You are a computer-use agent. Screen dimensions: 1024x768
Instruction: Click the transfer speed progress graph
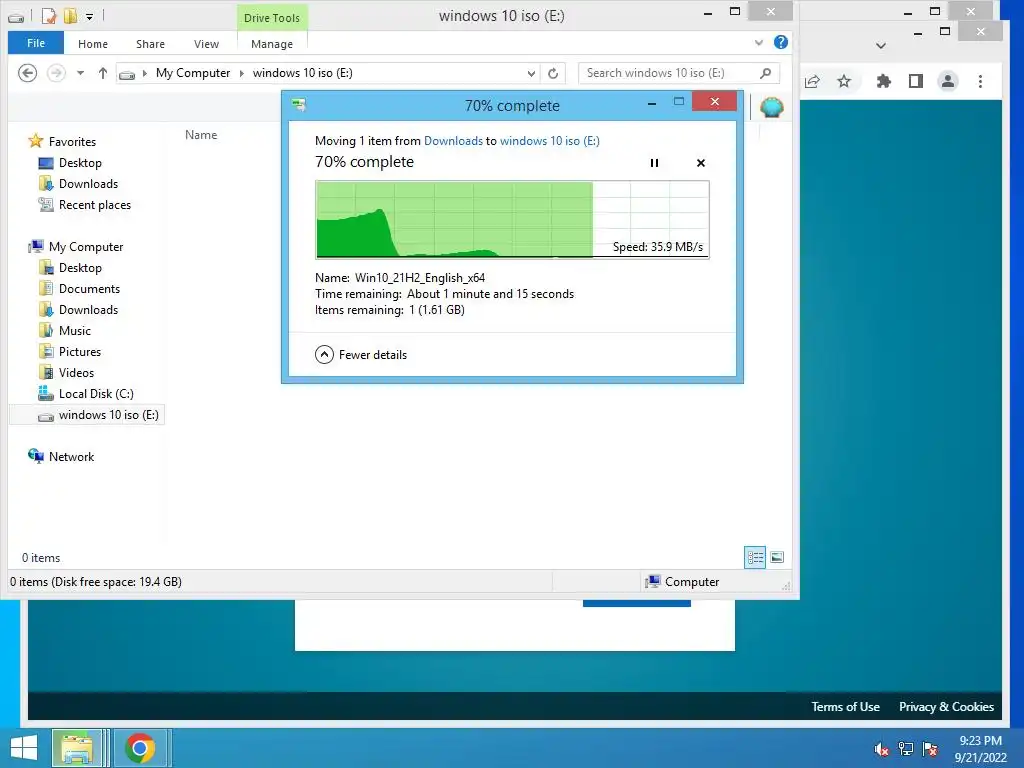(x=512, y=219)
